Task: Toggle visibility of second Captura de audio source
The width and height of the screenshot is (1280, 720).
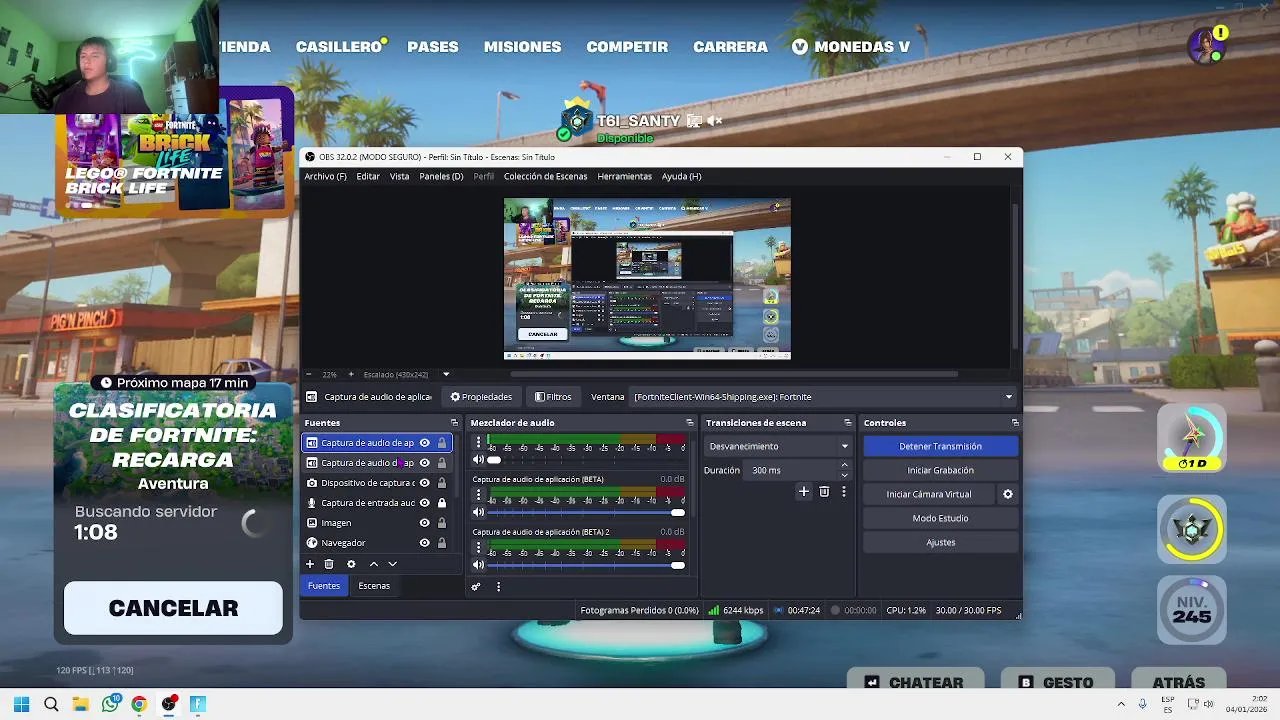Action: coord(424,463)
